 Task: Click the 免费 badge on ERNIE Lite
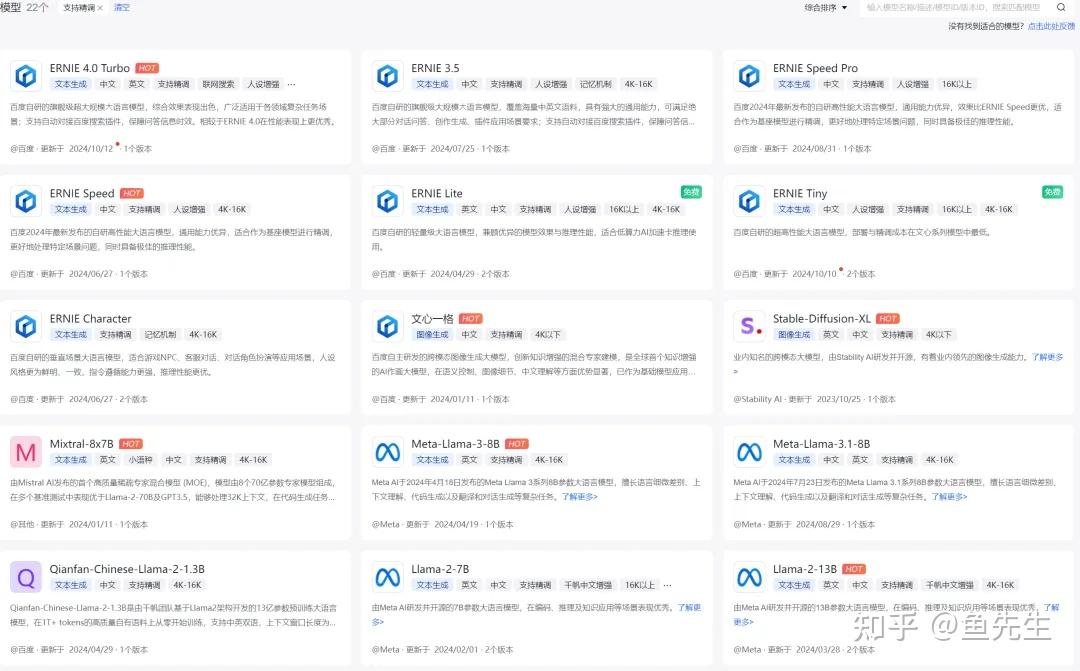pos(691,192)
